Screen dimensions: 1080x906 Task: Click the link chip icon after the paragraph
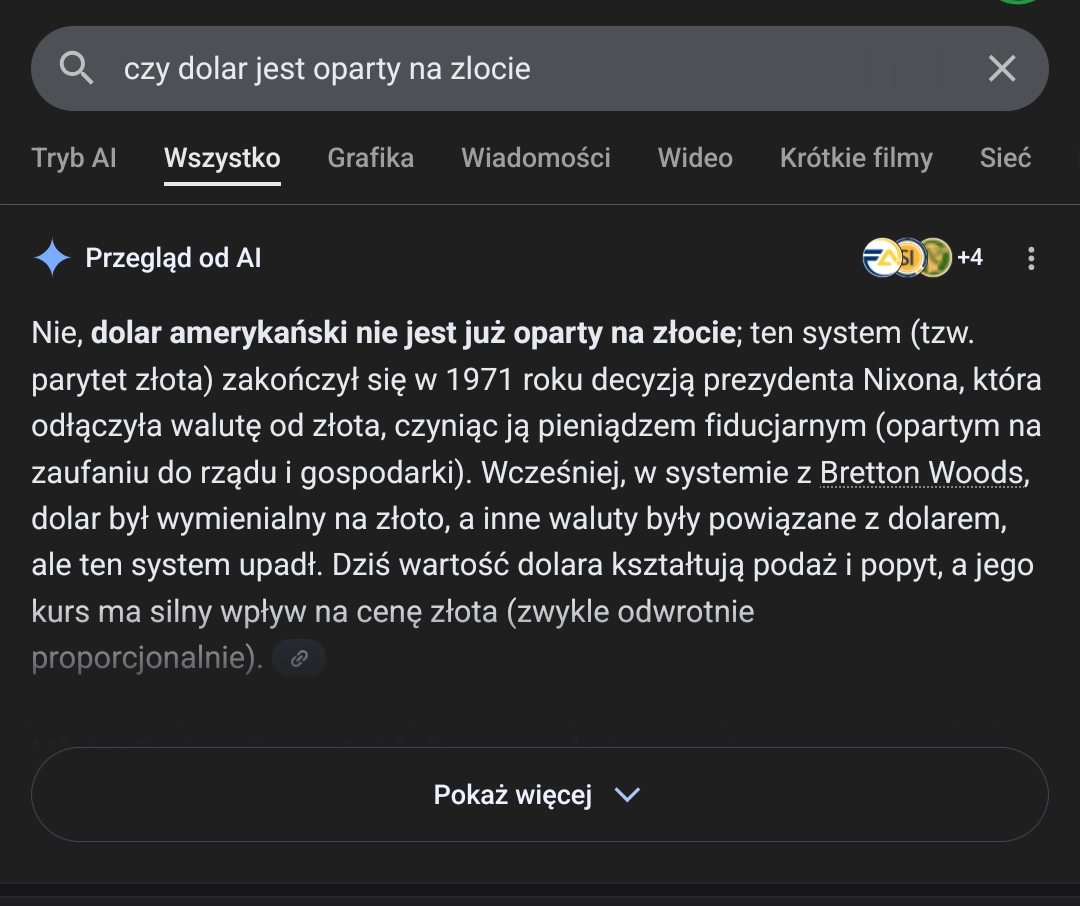pyautogui.click(x=299, y=658)
